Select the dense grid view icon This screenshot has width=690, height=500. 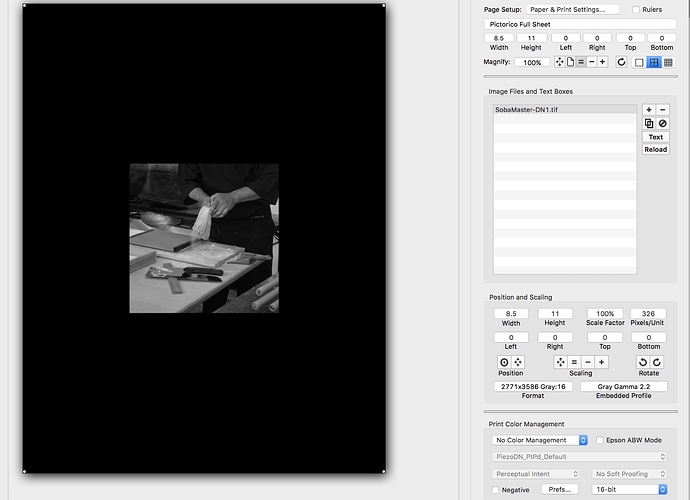click(x=668, y=62)
